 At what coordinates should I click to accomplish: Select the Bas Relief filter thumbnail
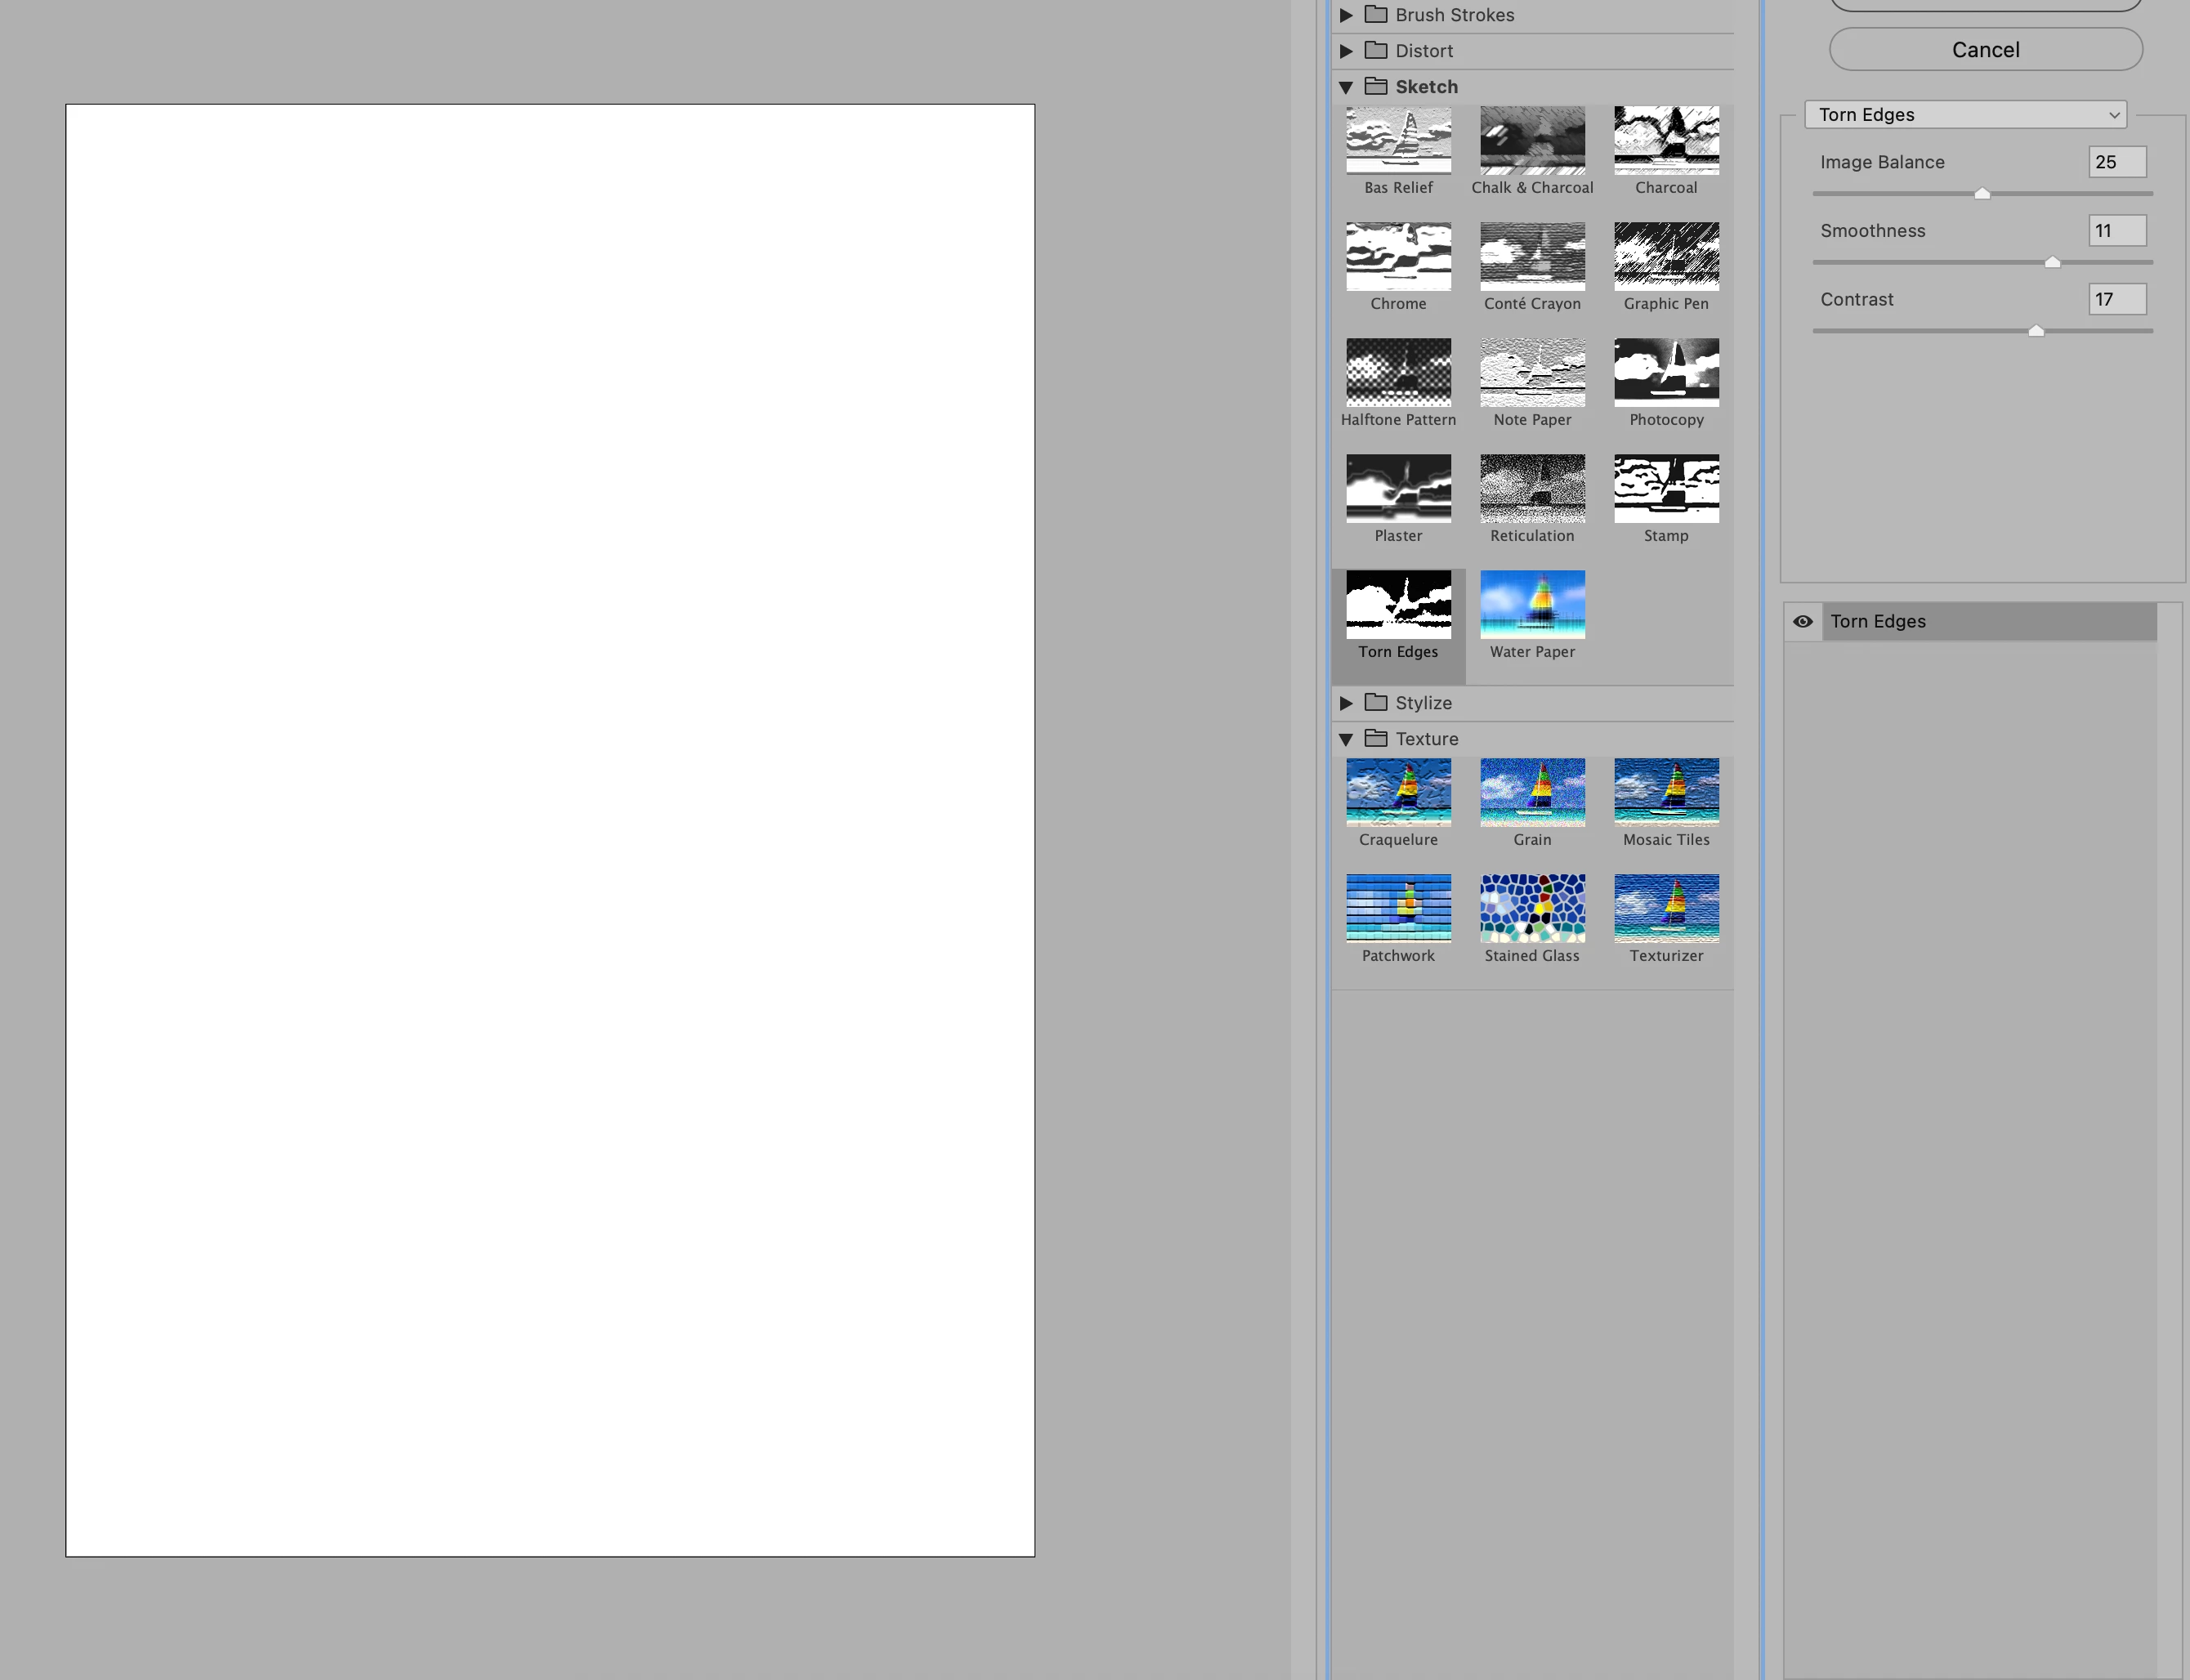click(x=1398, y=141)
